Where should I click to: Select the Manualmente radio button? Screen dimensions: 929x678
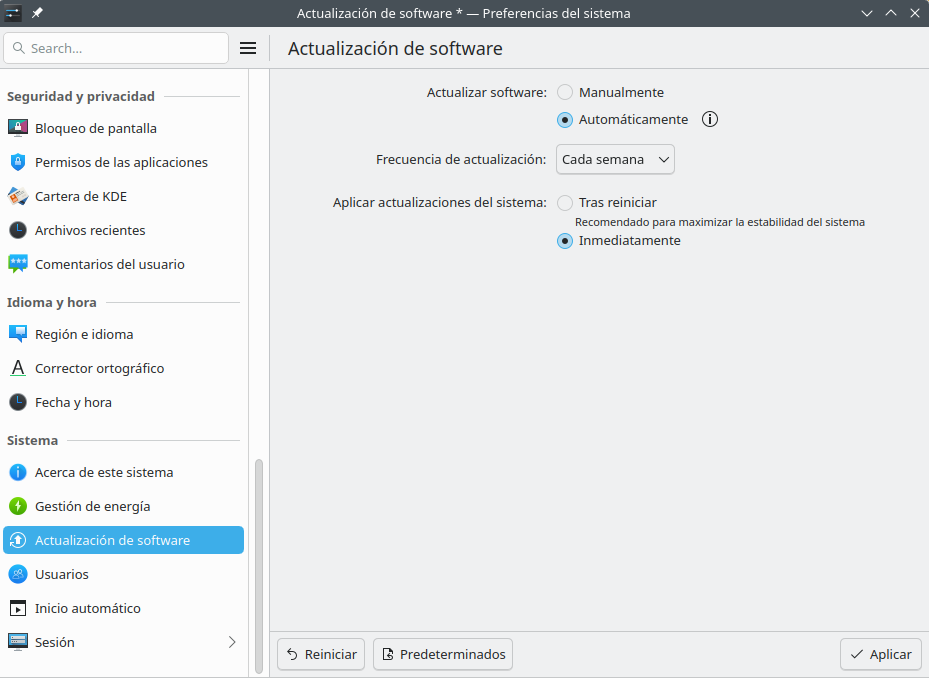(565, 92)
